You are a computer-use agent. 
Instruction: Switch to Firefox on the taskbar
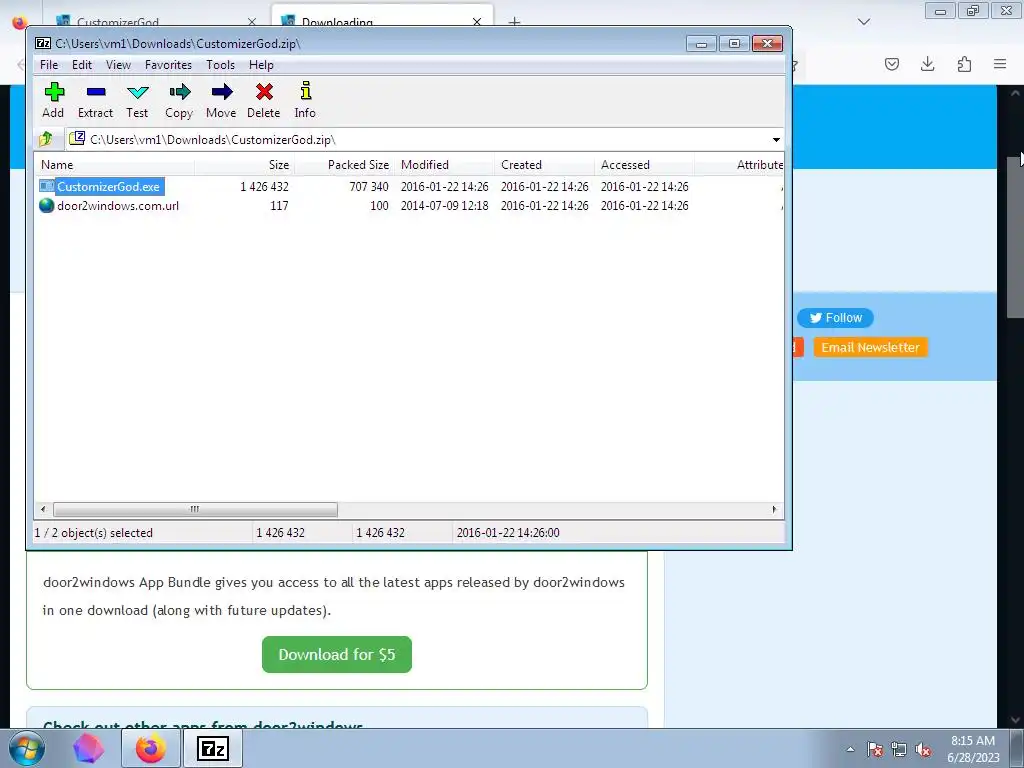(151, 748)
